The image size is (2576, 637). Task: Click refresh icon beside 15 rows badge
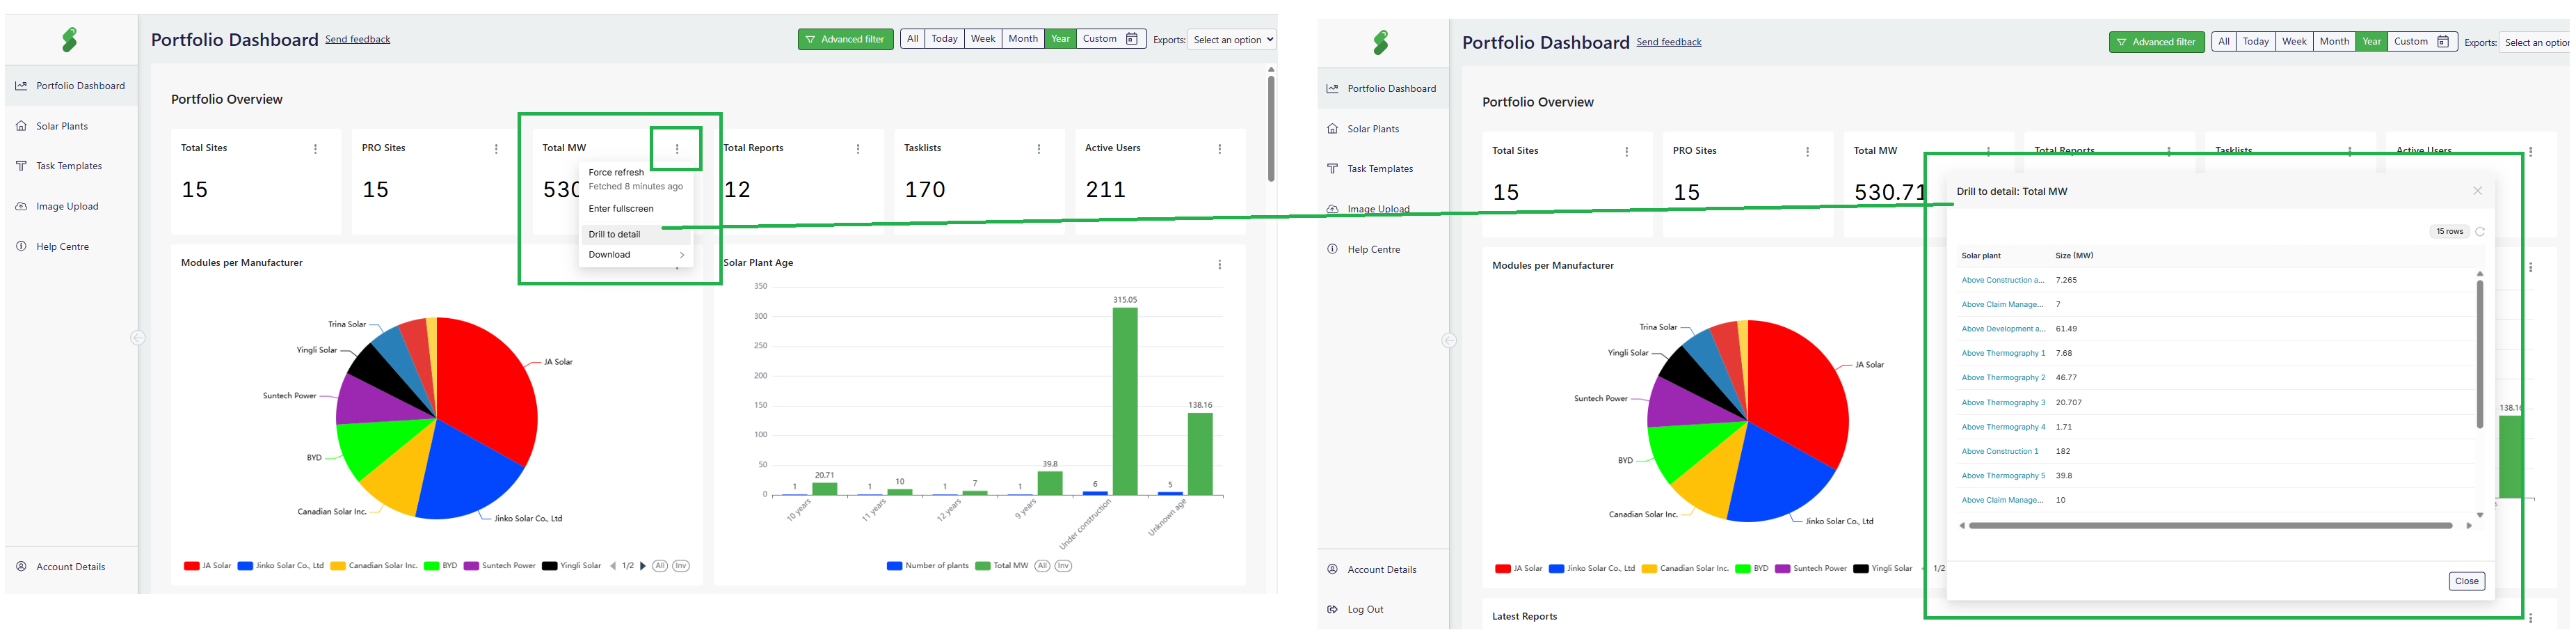tap(2480, 232)
